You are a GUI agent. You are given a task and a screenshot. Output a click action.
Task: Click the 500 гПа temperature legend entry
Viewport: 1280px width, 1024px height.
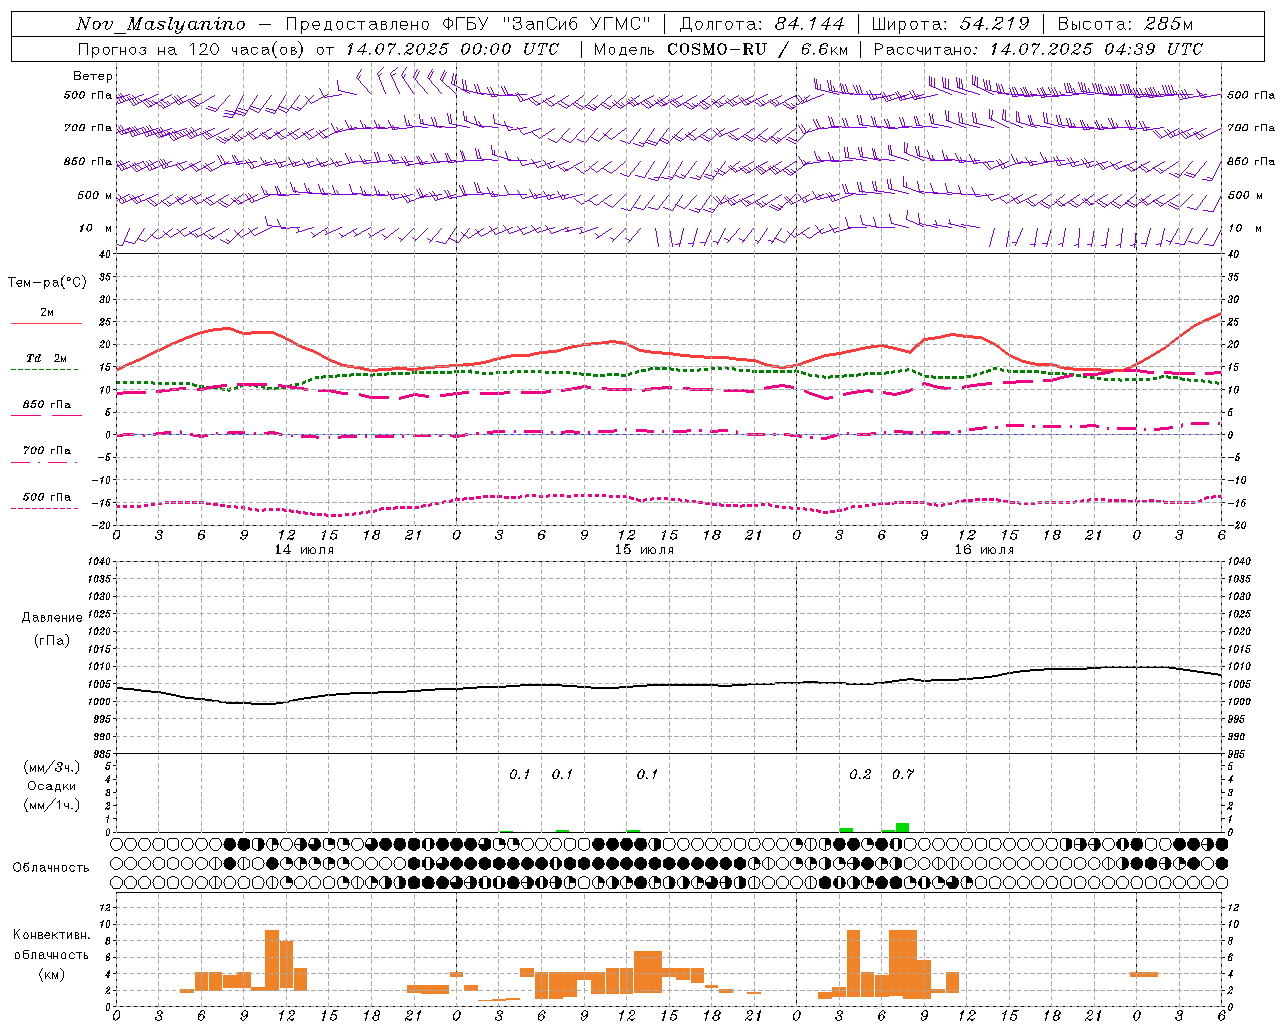46,497
